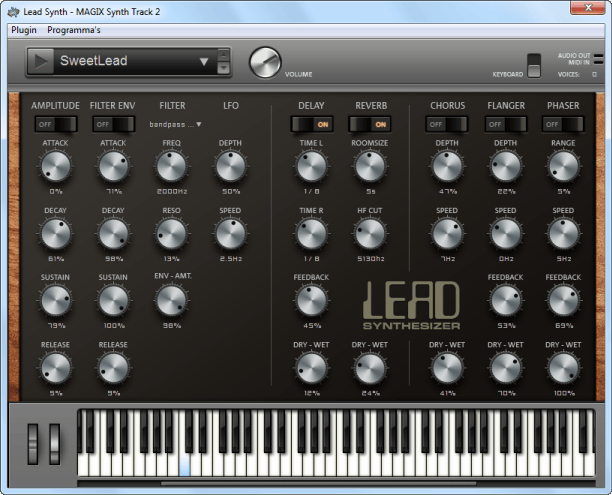Click the Env-Amt knob
Image resolution: width=612 pixels, height=495 pixels.
[171, 300]
